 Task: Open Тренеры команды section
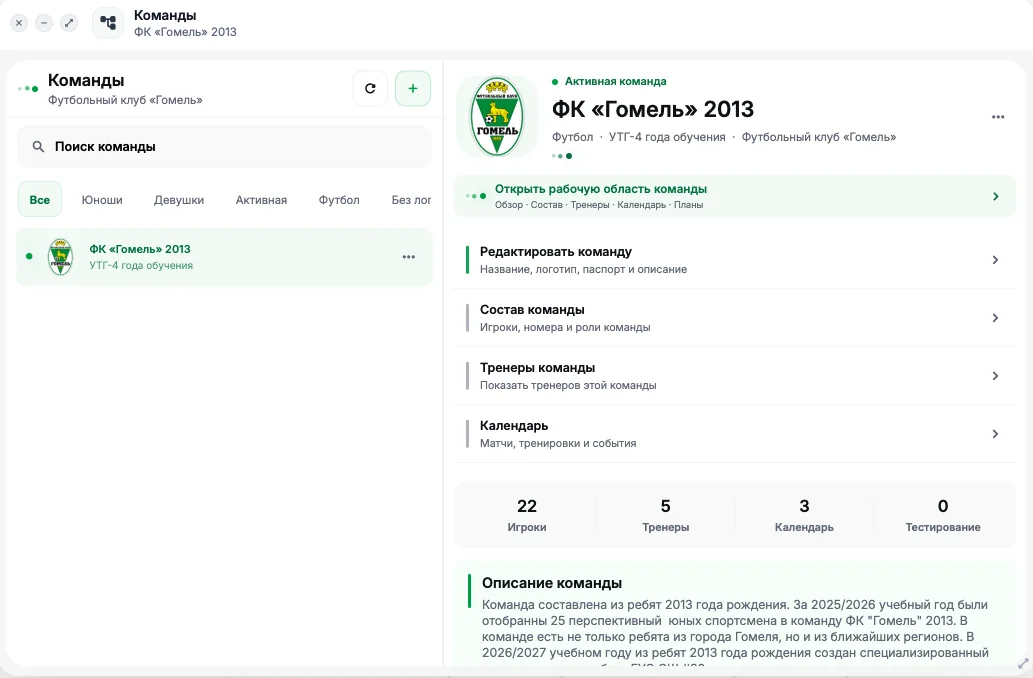click(x=735, y=376)
